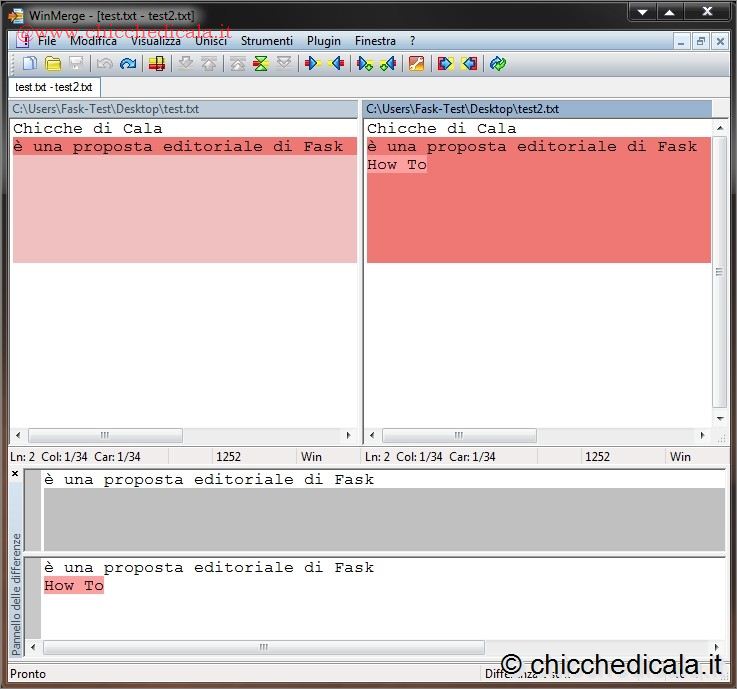The image size is (737, 689).
Task: Jump to the current difference icon
Action: coord(260,64)
